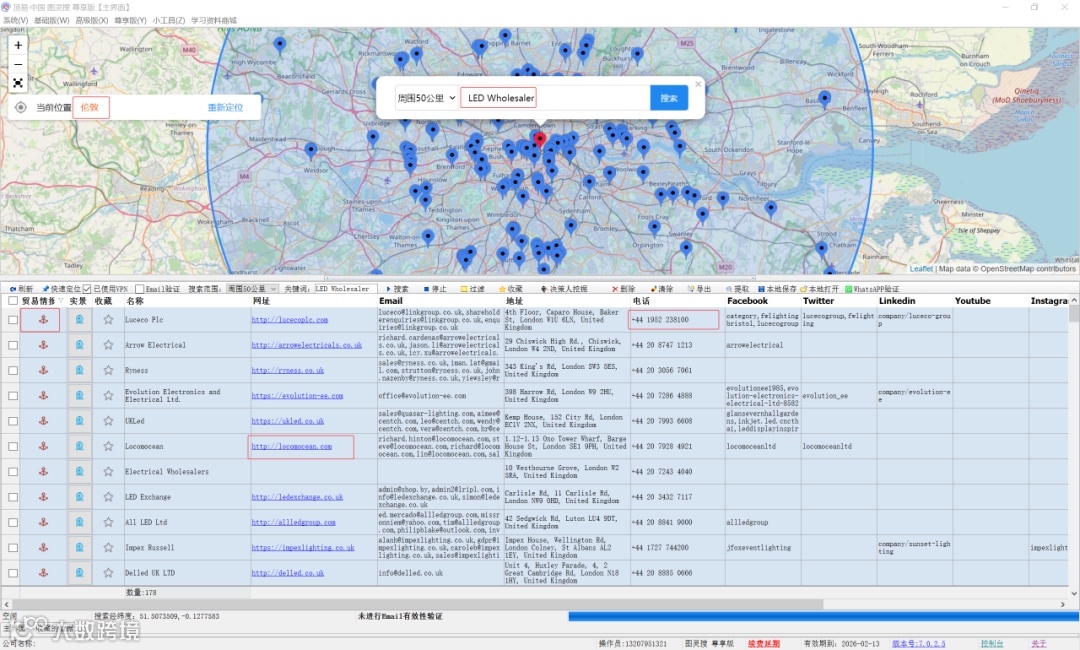Image resolution: width=1080 pixels, height=650 pixels.
Task: Click the blue 搜索 button on map
Action: [669, 98]
